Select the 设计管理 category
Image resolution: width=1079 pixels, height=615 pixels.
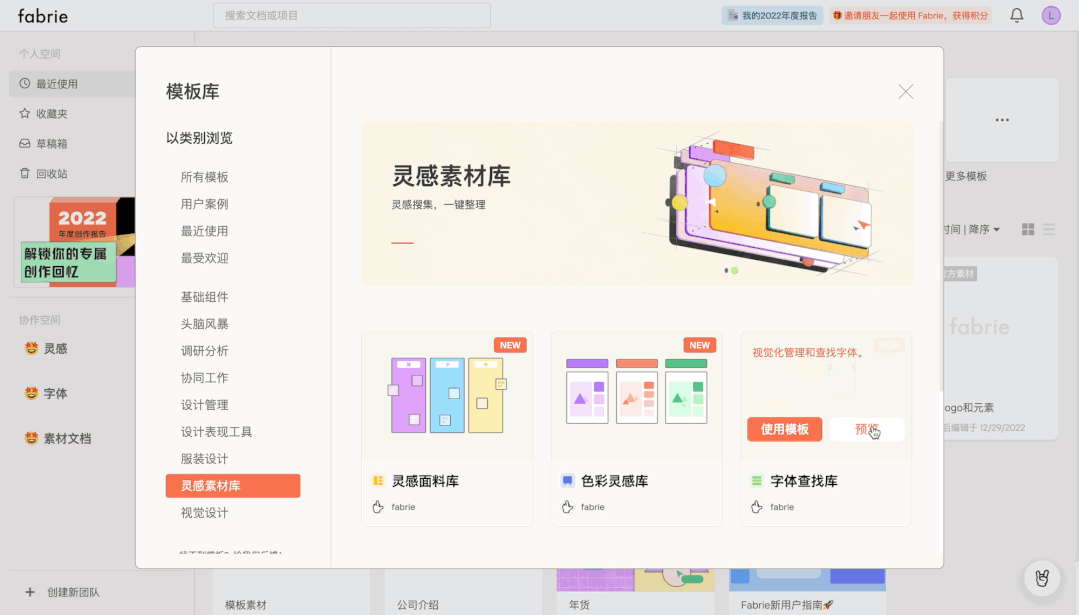point(204,404)
